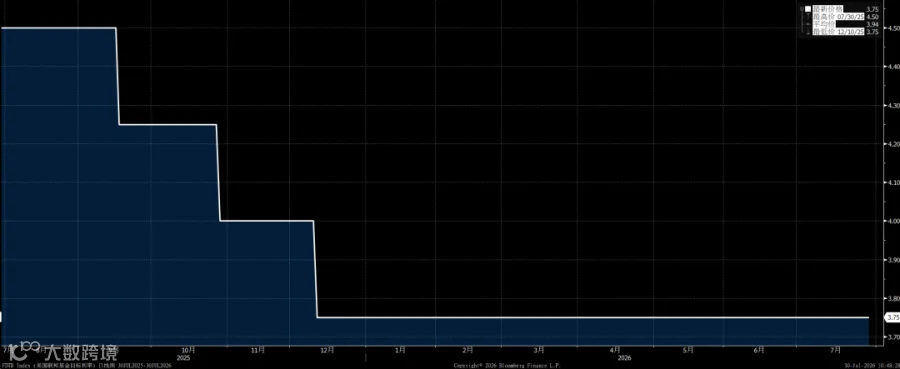Viewport: 900px width, 369px height.
Task: Click the 12月 label on time axis
Action: 327,349
